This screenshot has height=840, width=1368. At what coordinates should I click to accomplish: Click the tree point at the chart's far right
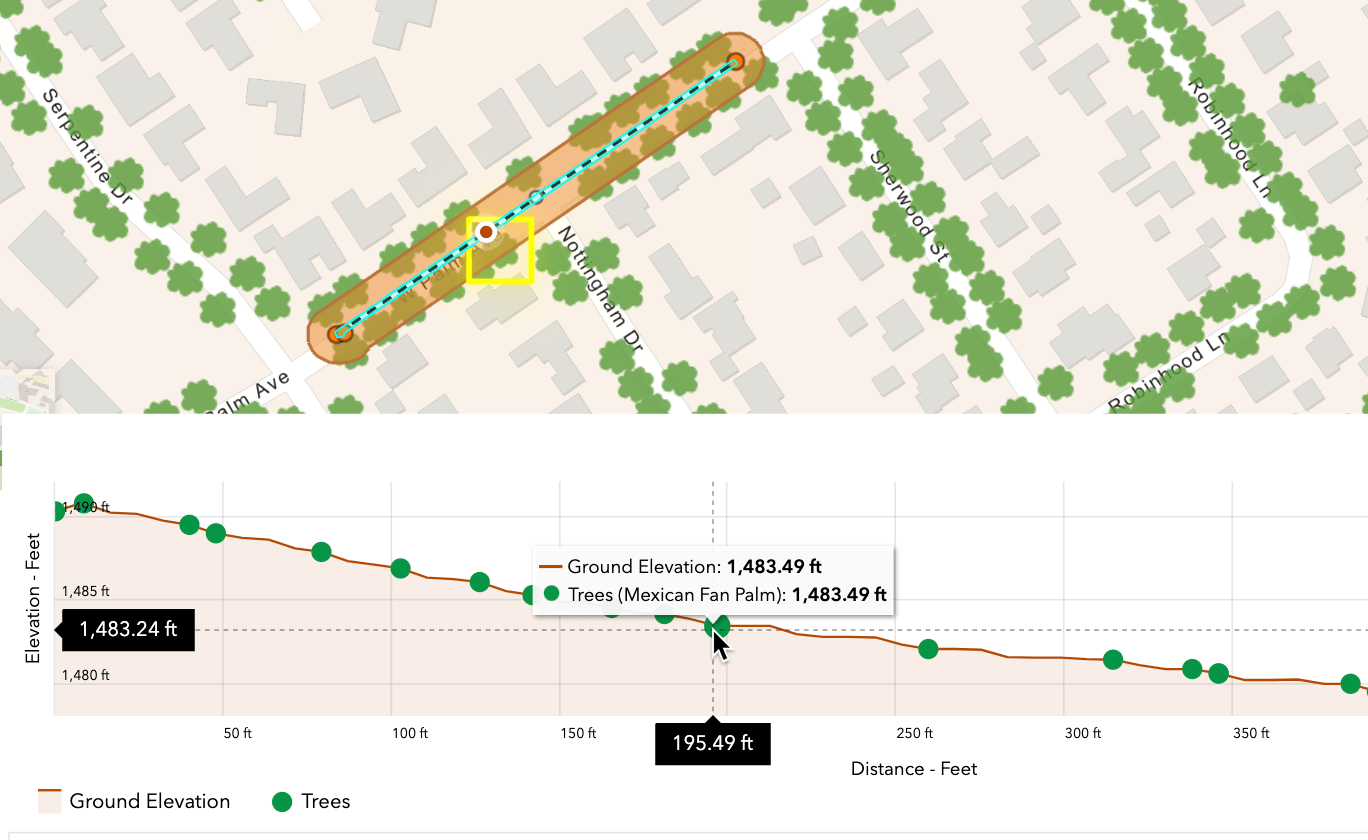pyautogui.click(x=1350, y=684)
